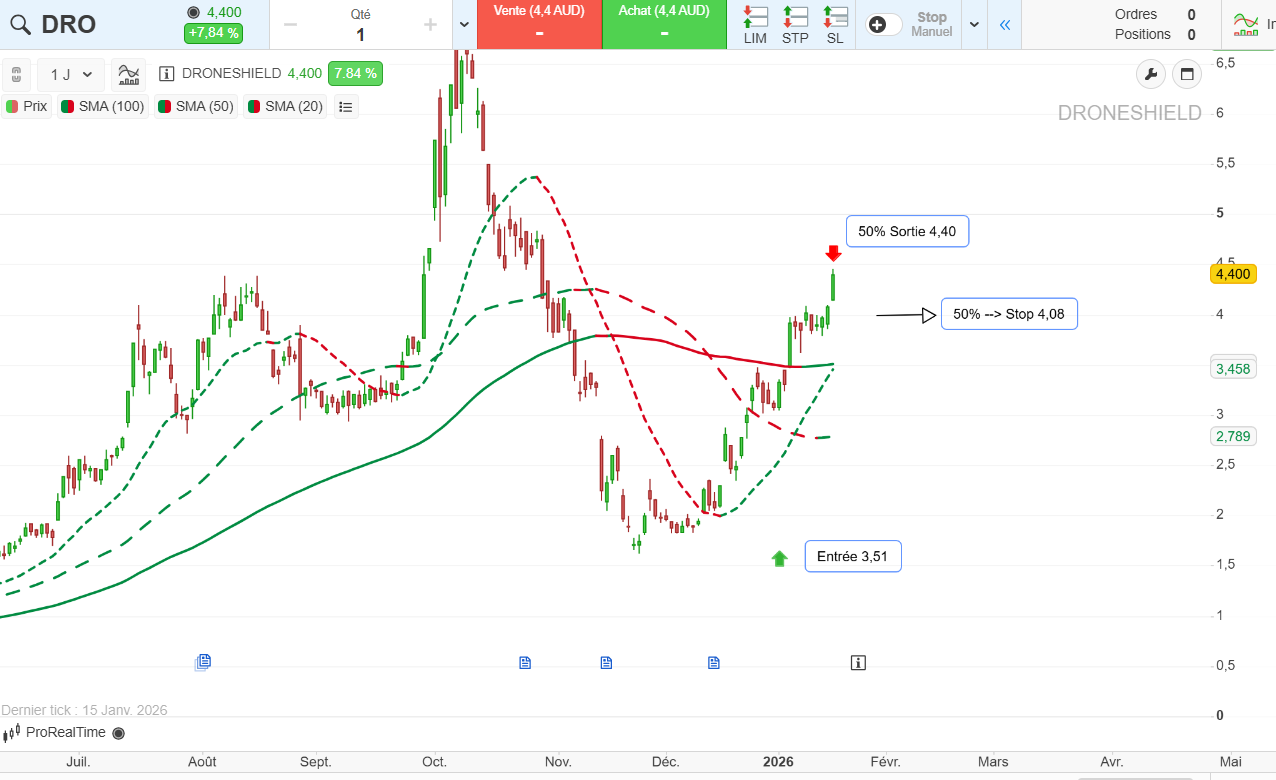Select the red down arrow marker
The width and height of the screenshot is (1276, 780).
pyautogui.click(x=833, y=254)
